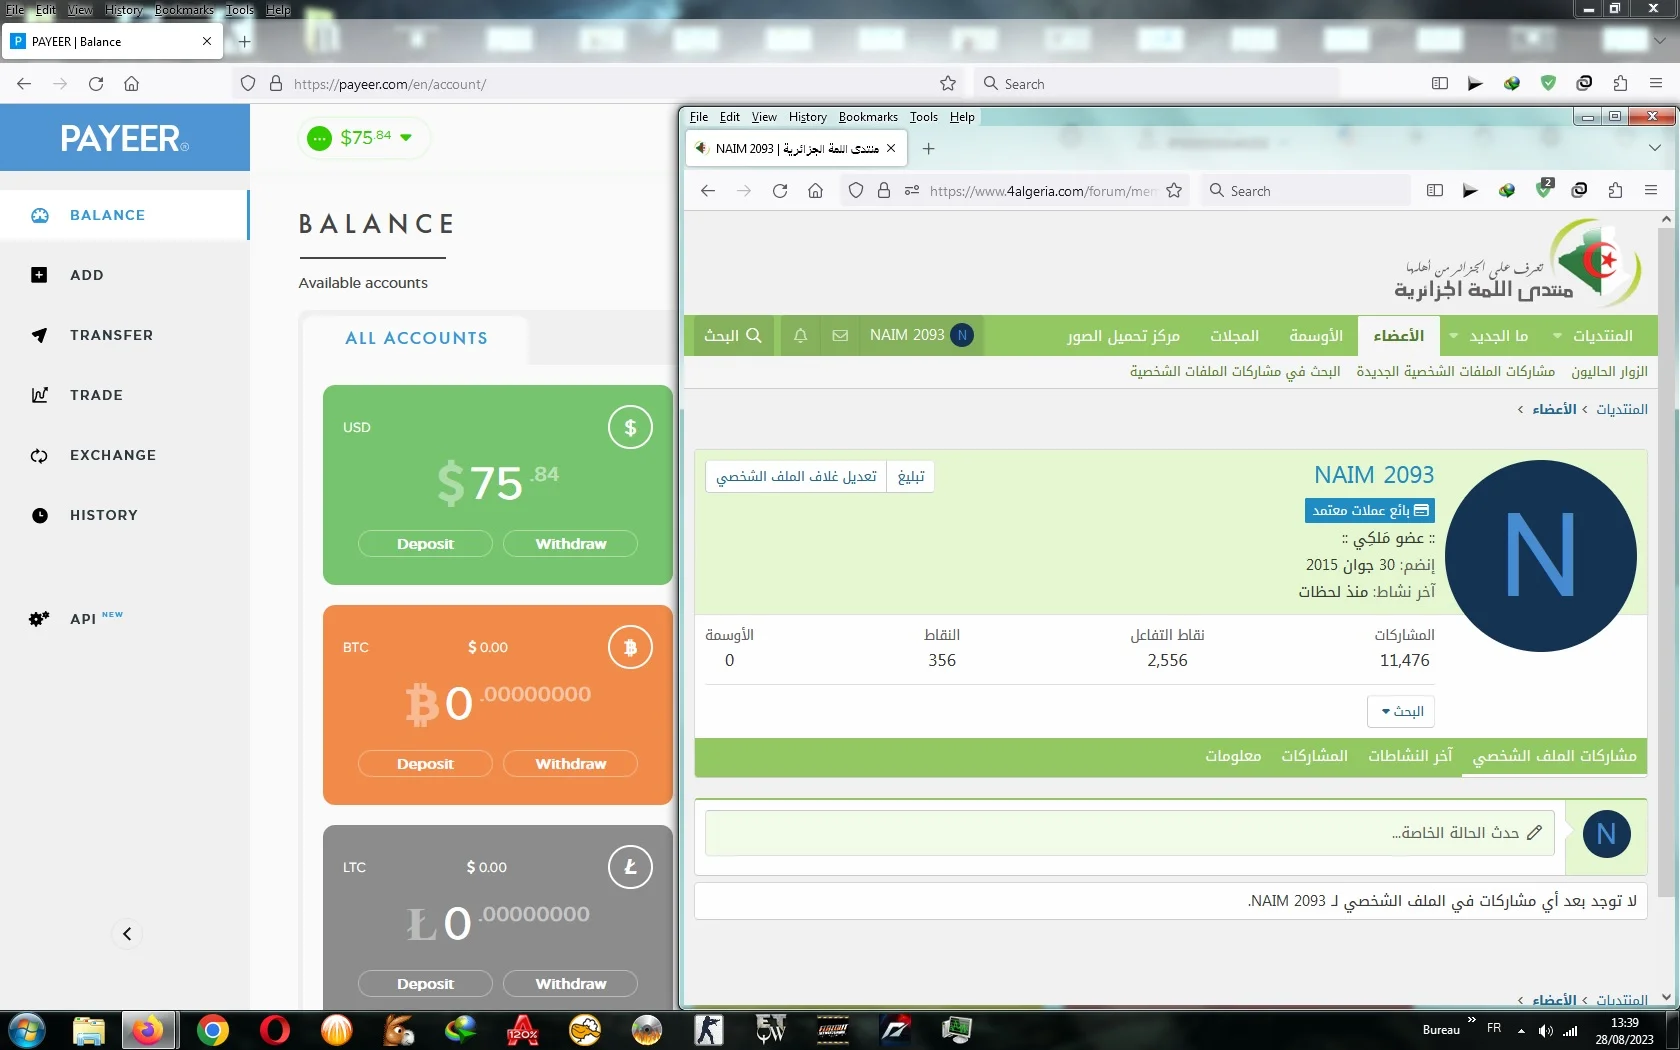Viewport: 1680px width, 1050px height.
Task: Open Exchange in Payeer sidebar
Action: click(x=112, y=455)
